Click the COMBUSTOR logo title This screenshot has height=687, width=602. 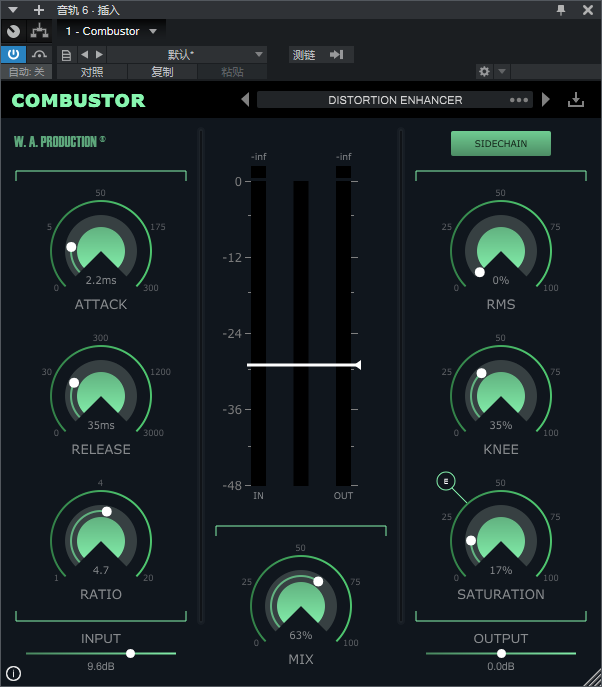click(78, 100)
